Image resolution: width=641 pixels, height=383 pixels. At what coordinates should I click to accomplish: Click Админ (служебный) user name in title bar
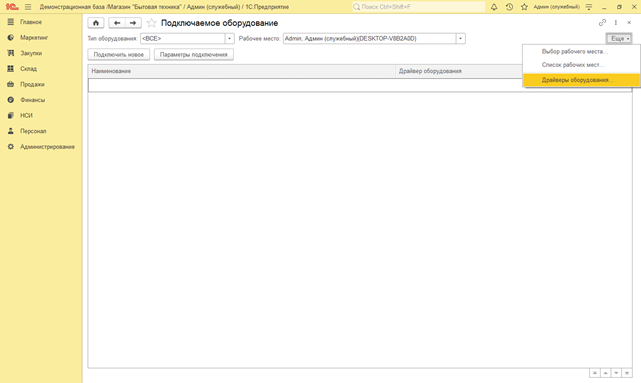click(556, 7)
